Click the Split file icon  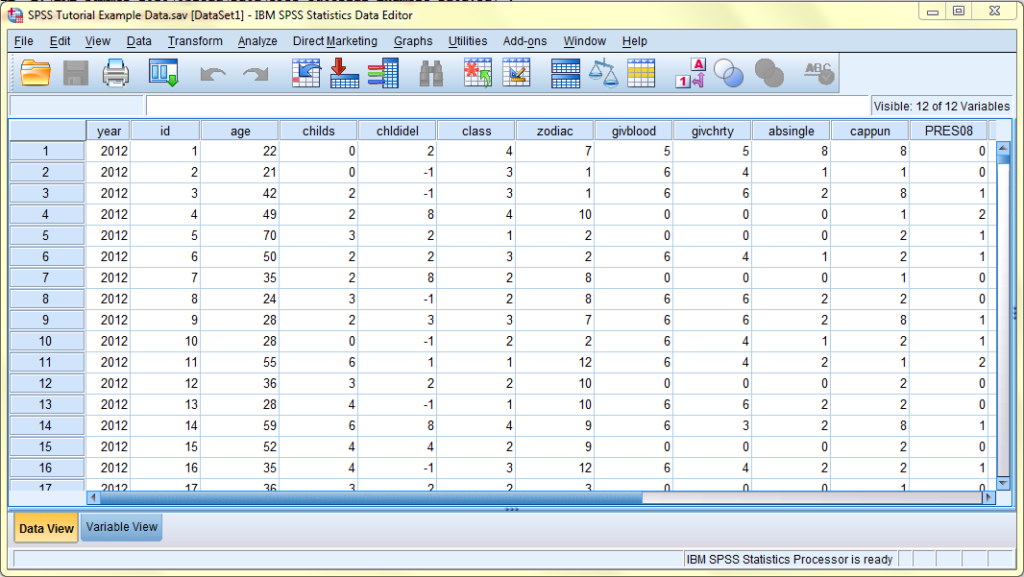566,73
